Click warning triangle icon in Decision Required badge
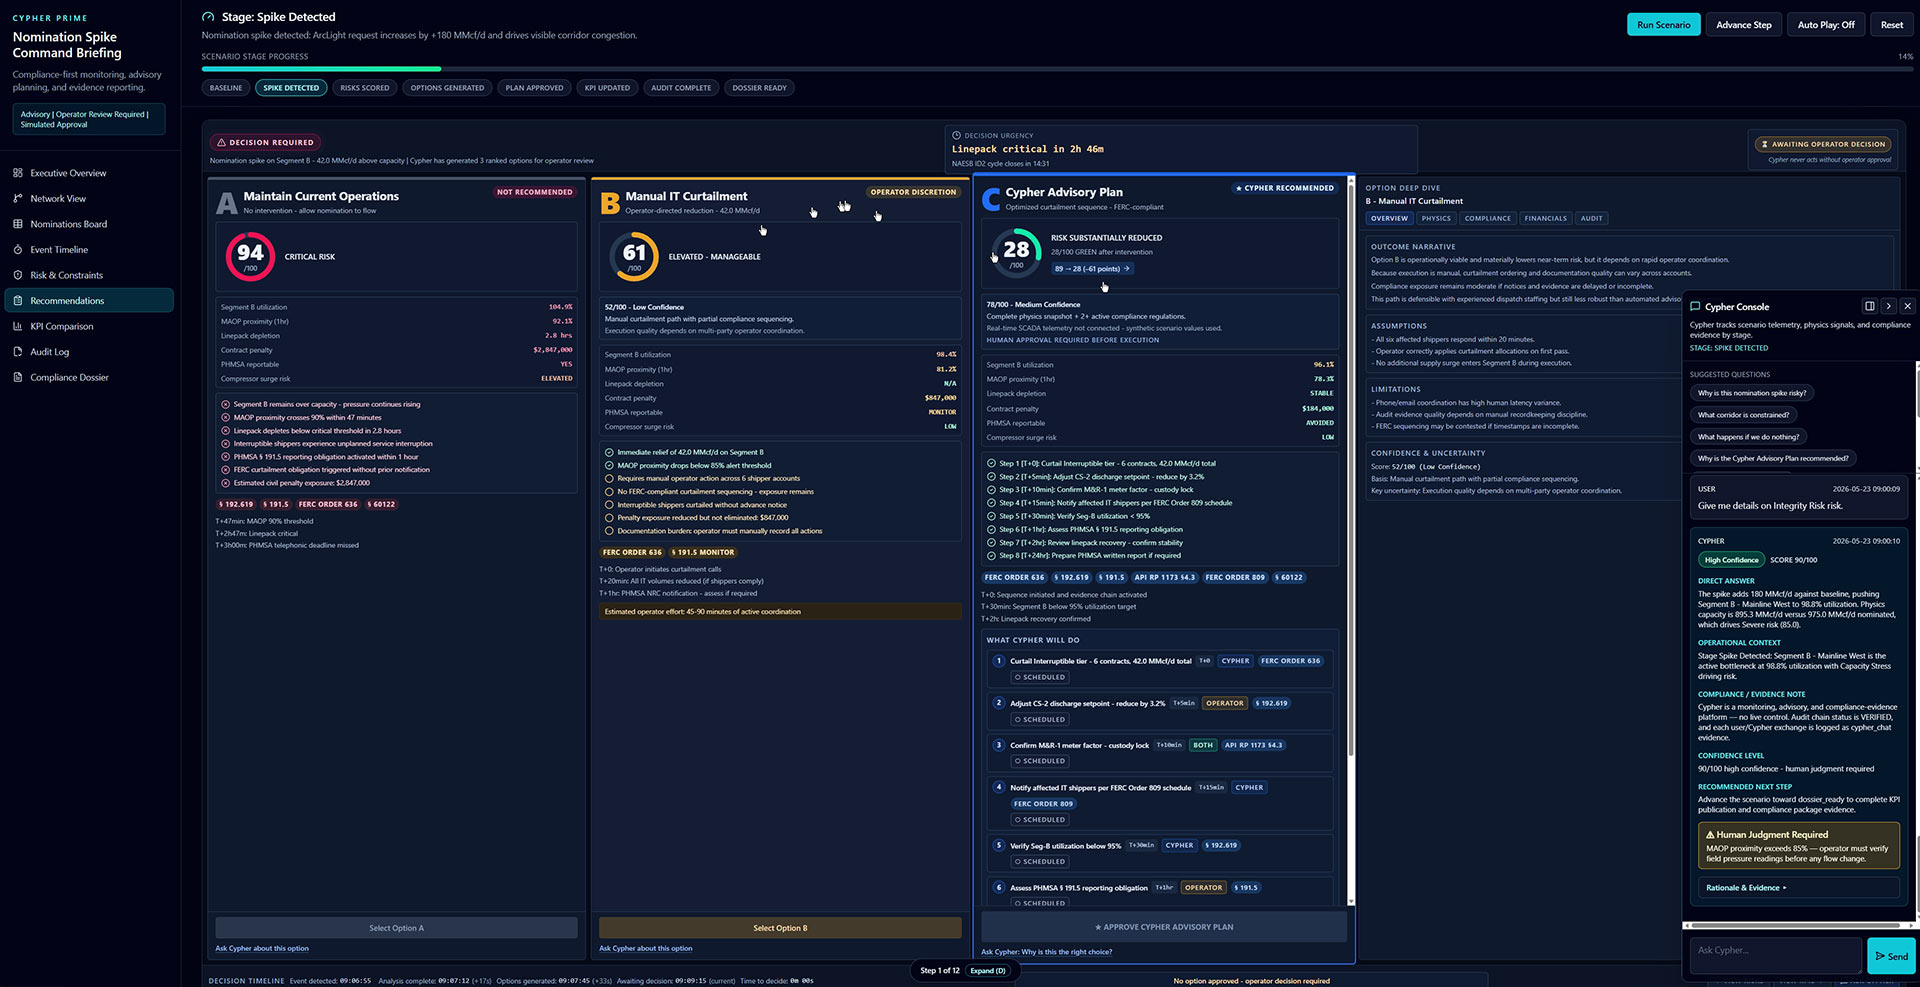The image size is (1920, 987). [222, 142]
